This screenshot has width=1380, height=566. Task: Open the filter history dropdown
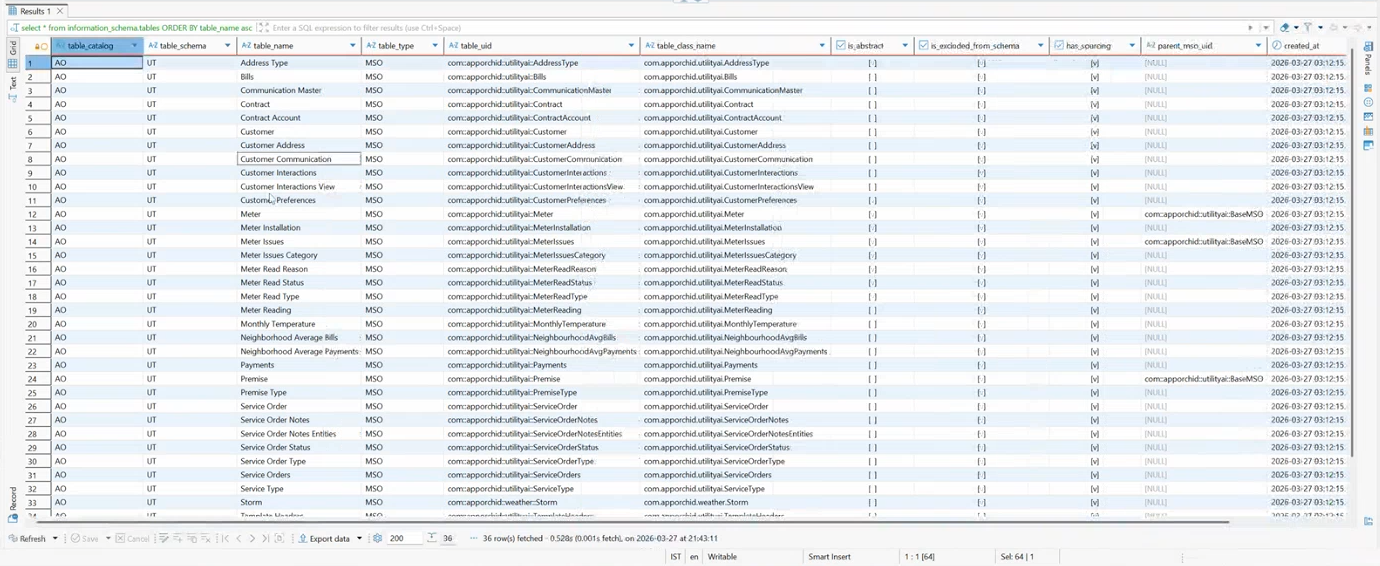coord(1266,28)
